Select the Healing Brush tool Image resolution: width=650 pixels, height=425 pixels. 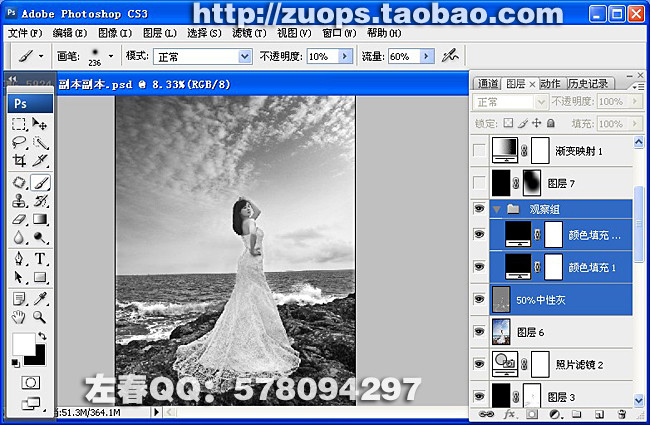tap(19, 182)
